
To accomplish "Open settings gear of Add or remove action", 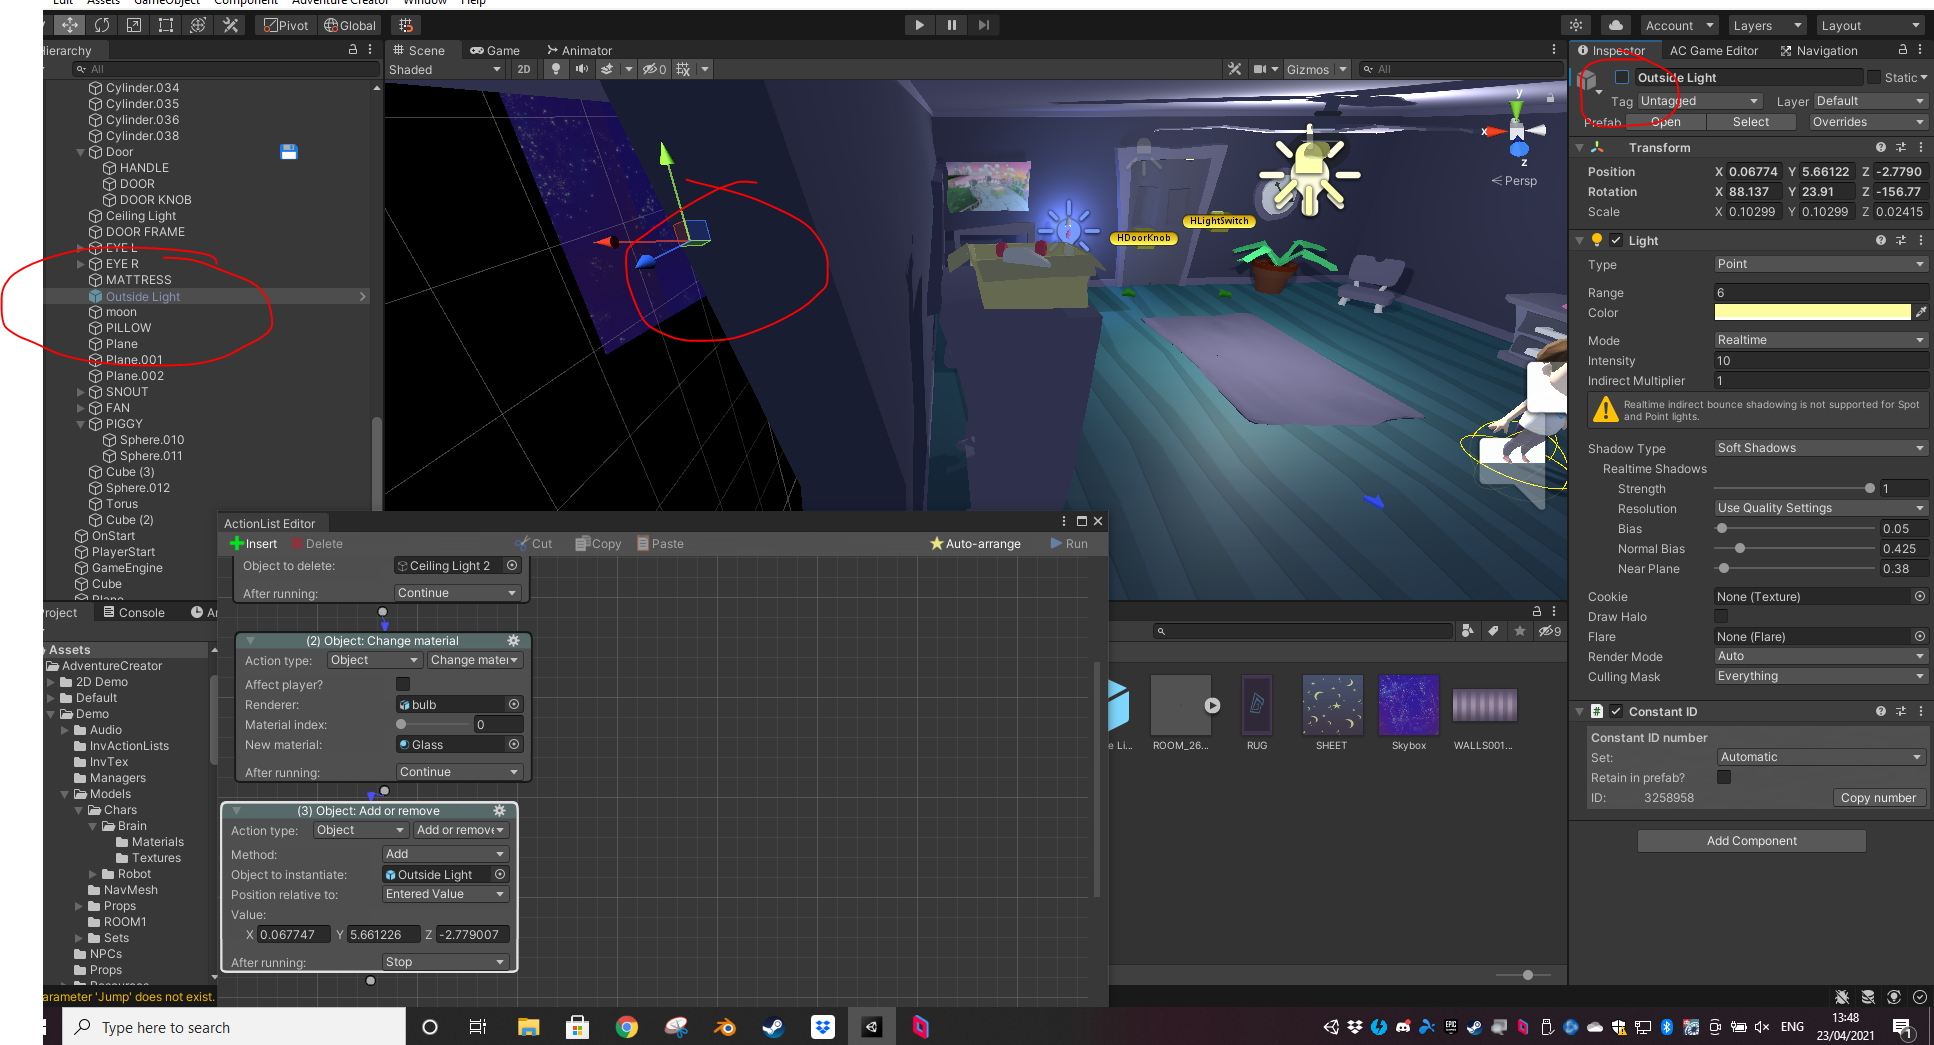I will 499,811.
